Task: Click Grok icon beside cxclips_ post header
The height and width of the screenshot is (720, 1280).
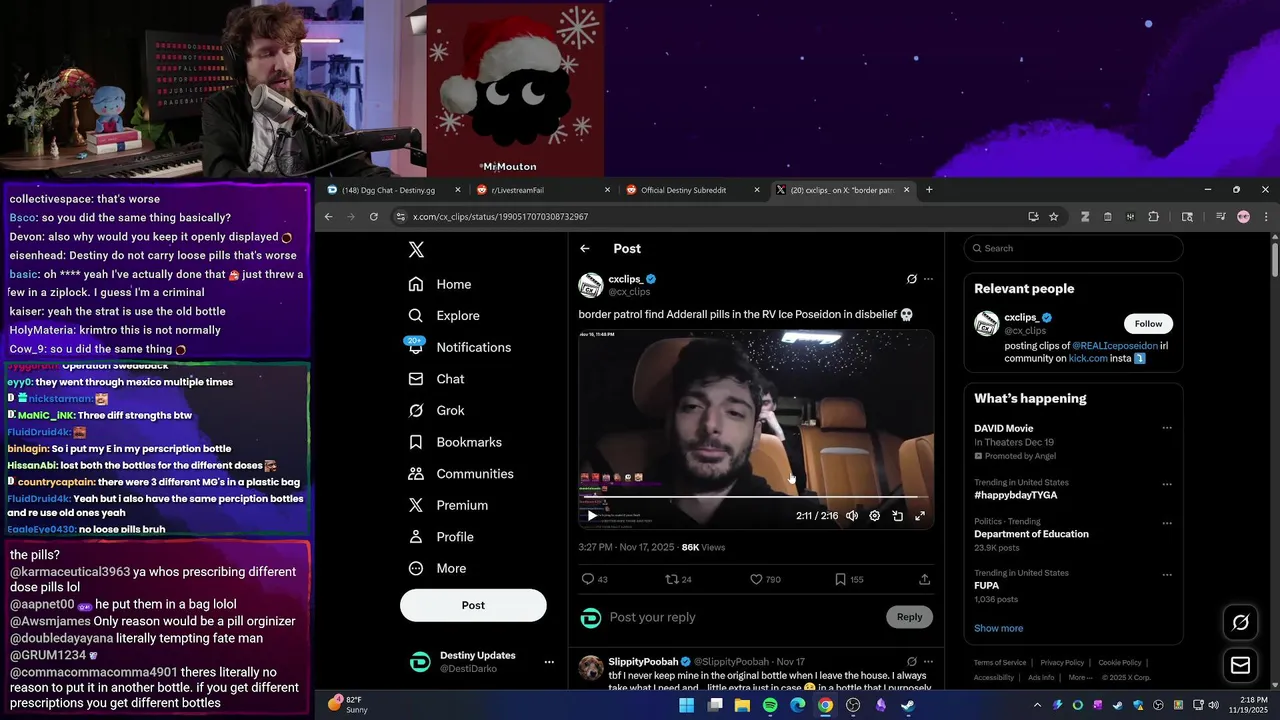Action: click(x=911, y=279)
